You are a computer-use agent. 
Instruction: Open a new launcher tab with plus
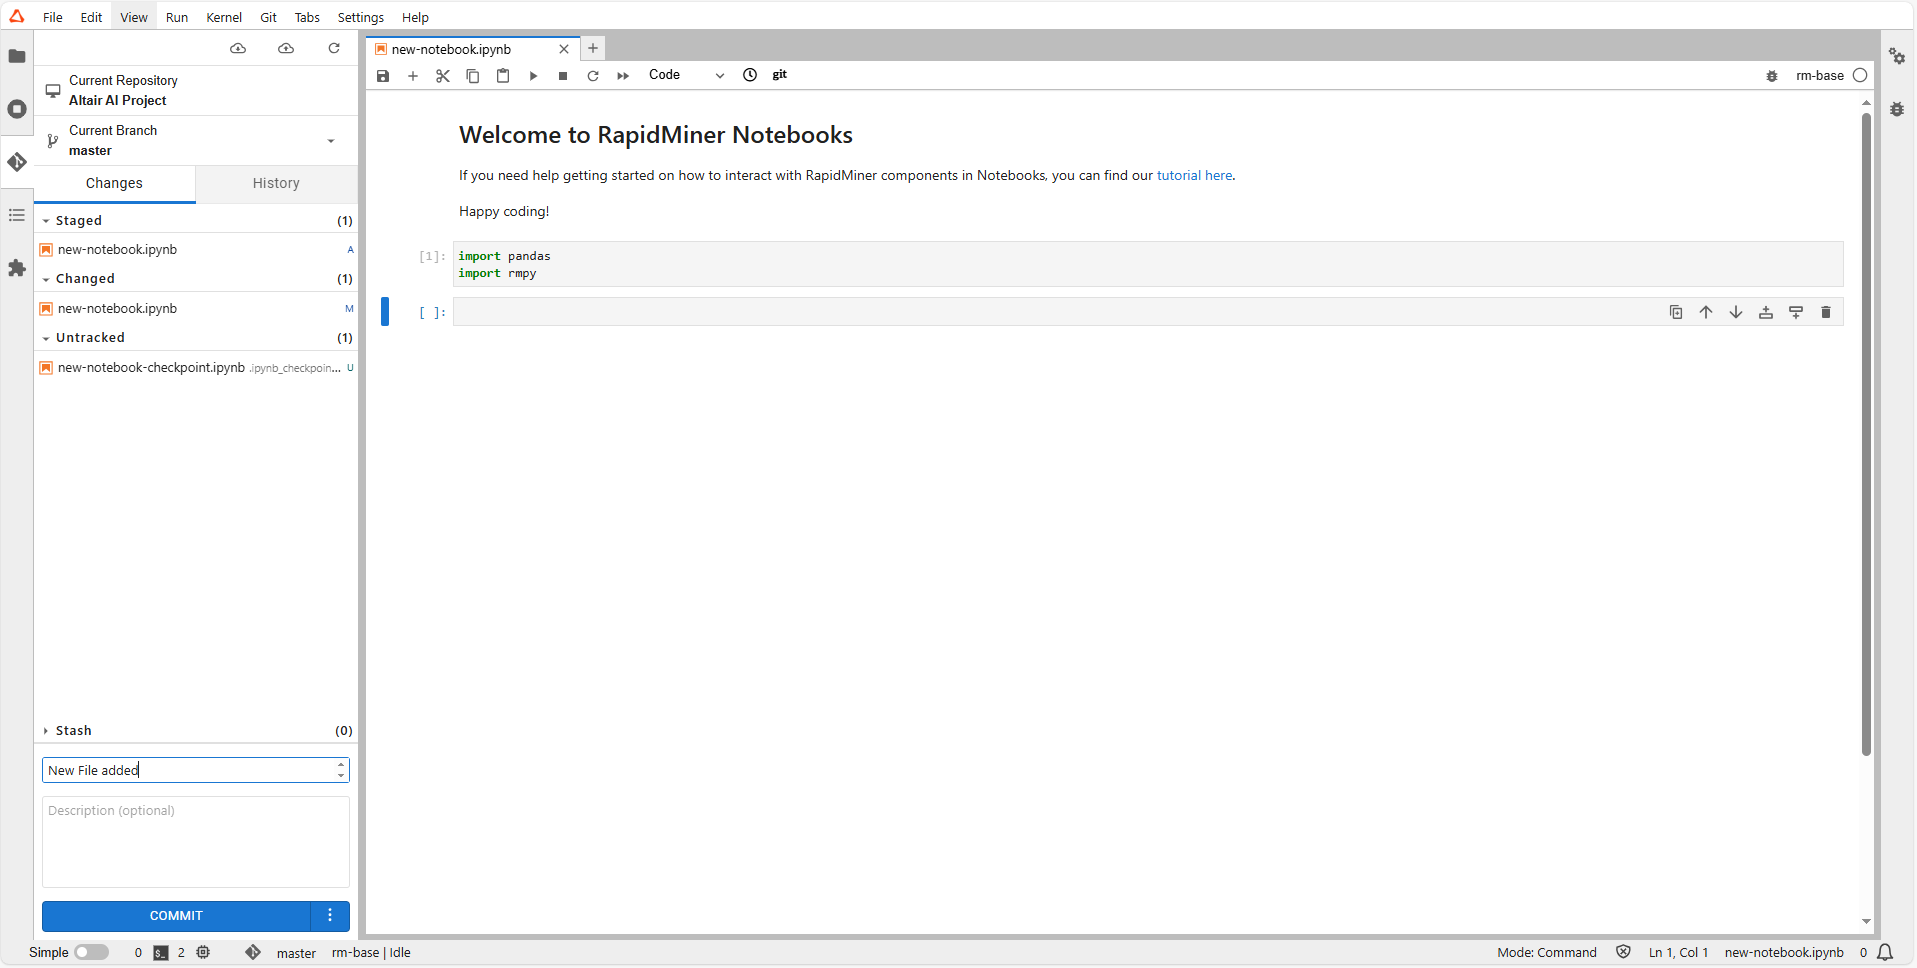click(x=593, y=48)
